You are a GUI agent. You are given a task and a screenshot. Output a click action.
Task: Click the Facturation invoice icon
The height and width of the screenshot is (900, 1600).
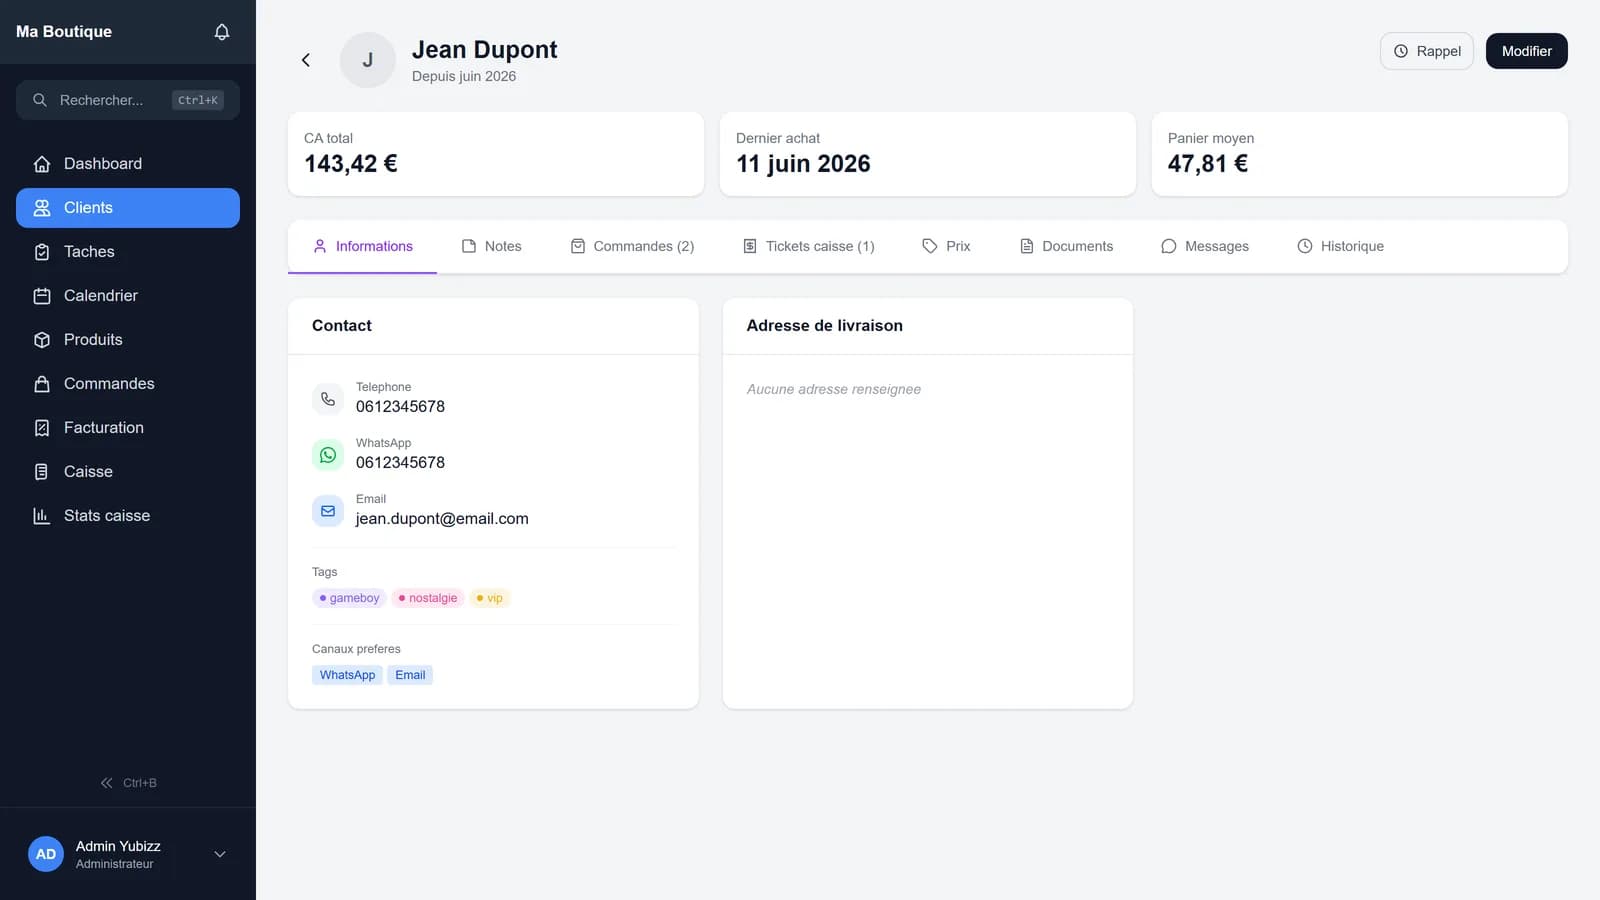click(42, 428)
